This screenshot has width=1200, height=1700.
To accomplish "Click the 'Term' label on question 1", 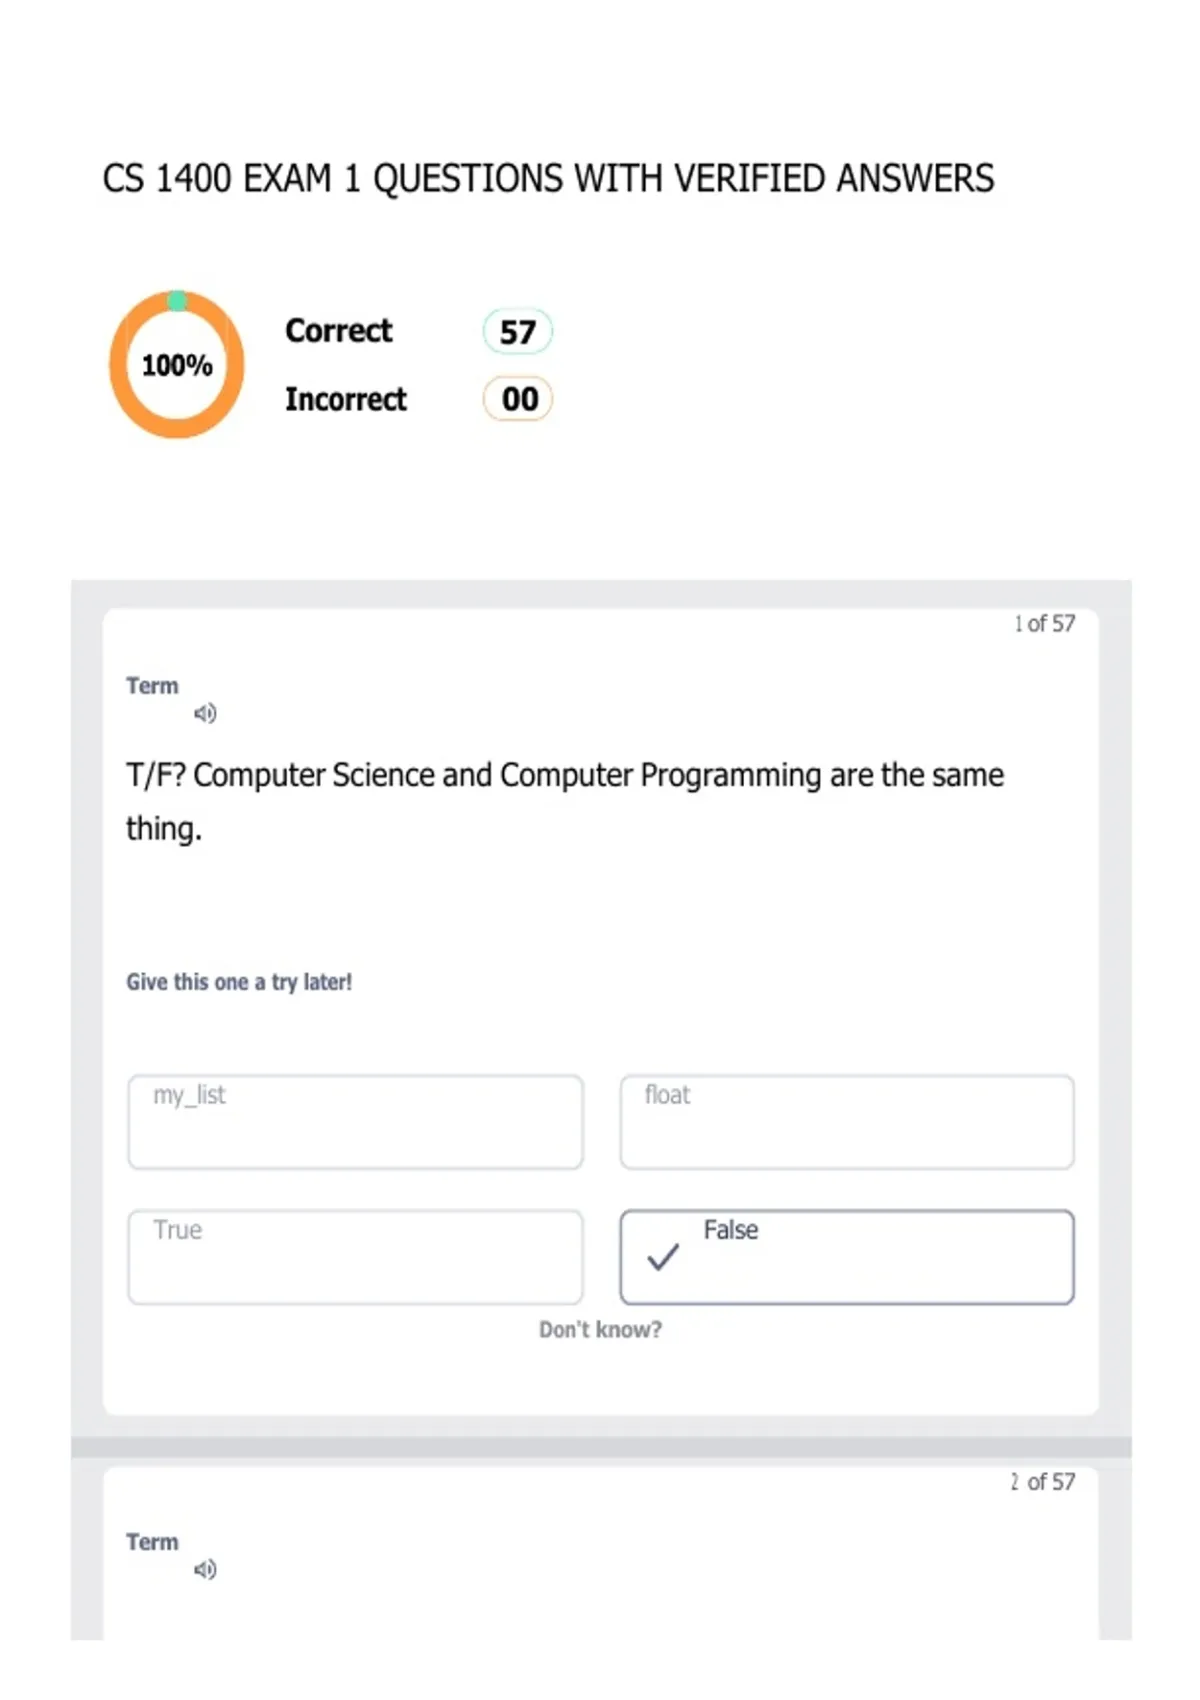I will 152,686.
